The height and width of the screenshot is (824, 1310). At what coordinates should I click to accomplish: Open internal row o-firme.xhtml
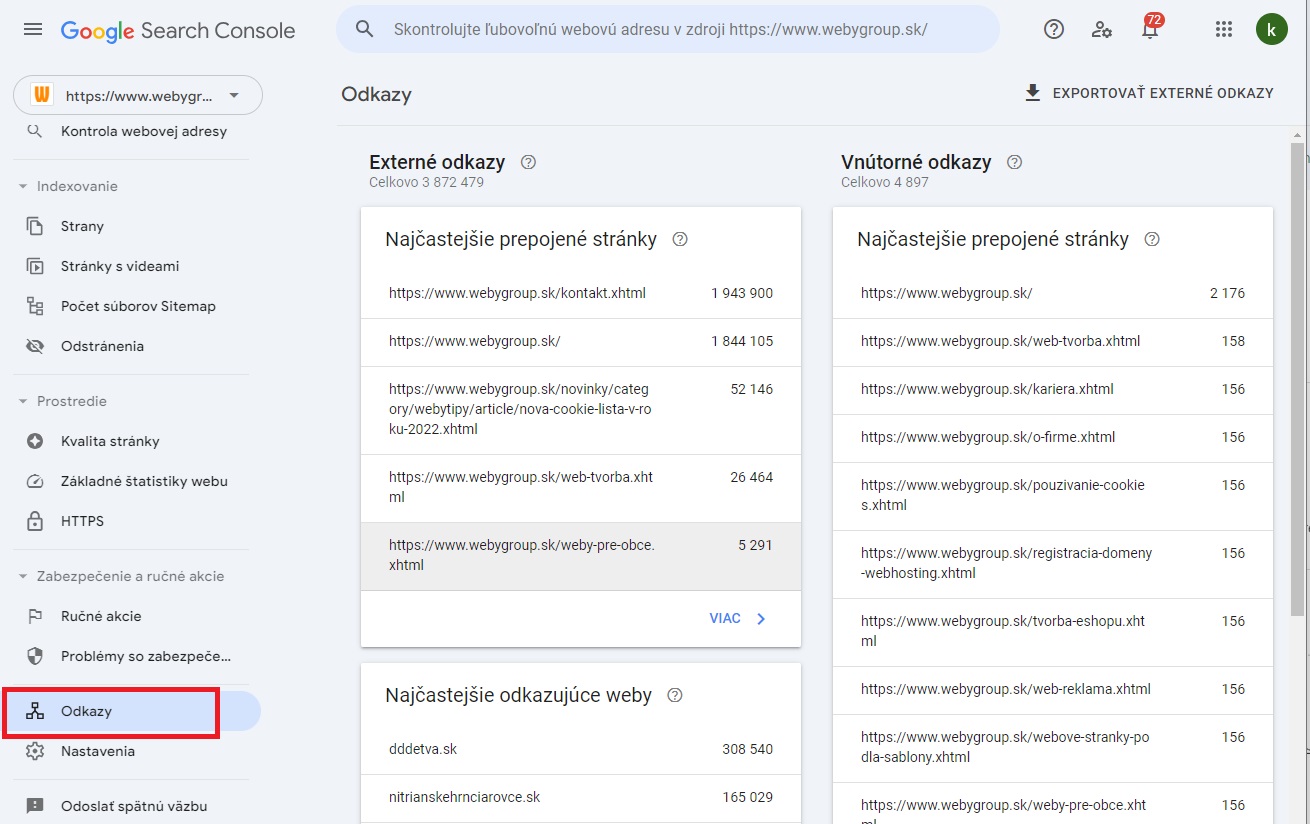[x=1053, y=438]
